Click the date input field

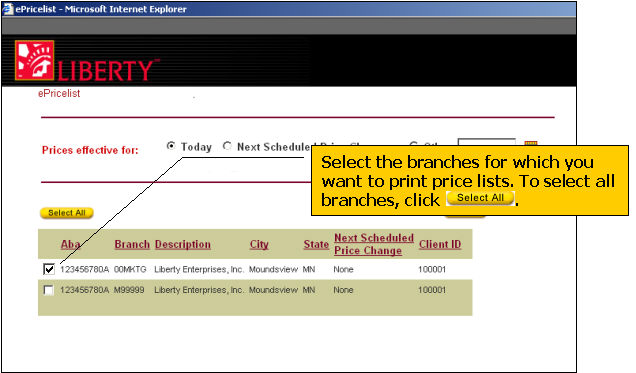[x=486, y=142]
